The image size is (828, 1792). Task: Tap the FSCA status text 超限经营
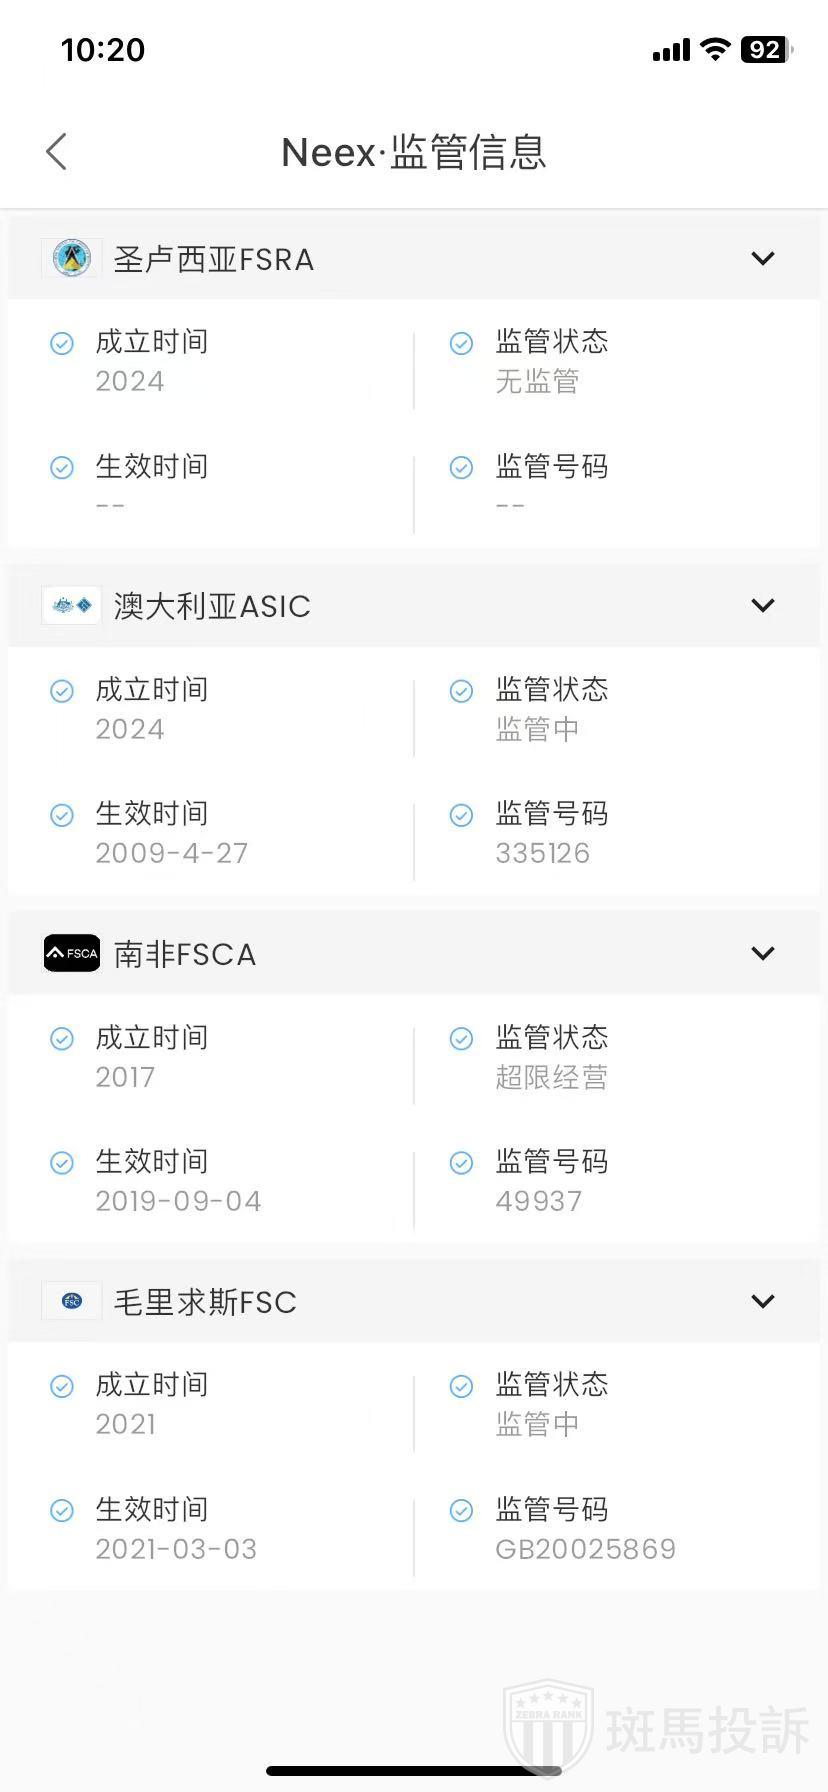(552, 1077)
